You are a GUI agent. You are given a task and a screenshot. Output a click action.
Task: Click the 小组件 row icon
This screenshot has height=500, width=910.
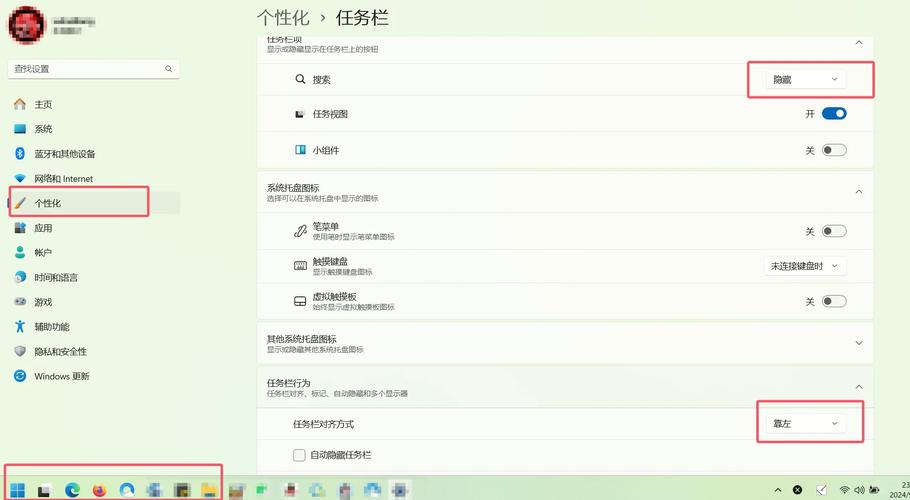pyautogui.click(x=300, y=150)
